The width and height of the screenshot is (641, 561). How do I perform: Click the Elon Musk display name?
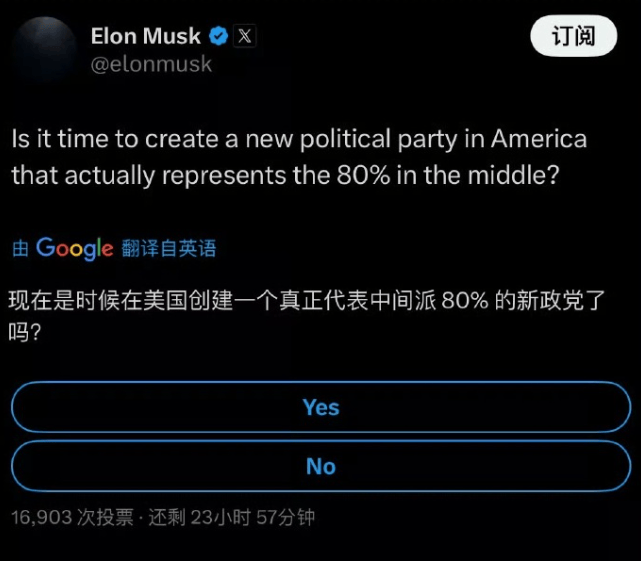point(146,36)
